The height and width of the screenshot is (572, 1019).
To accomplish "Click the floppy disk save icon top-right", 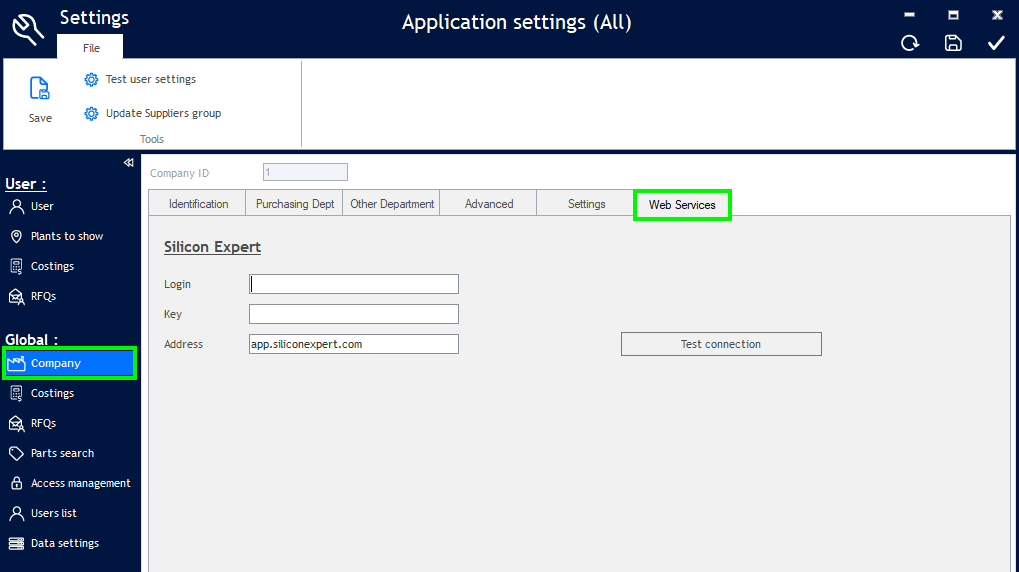I will pos(953,43).
